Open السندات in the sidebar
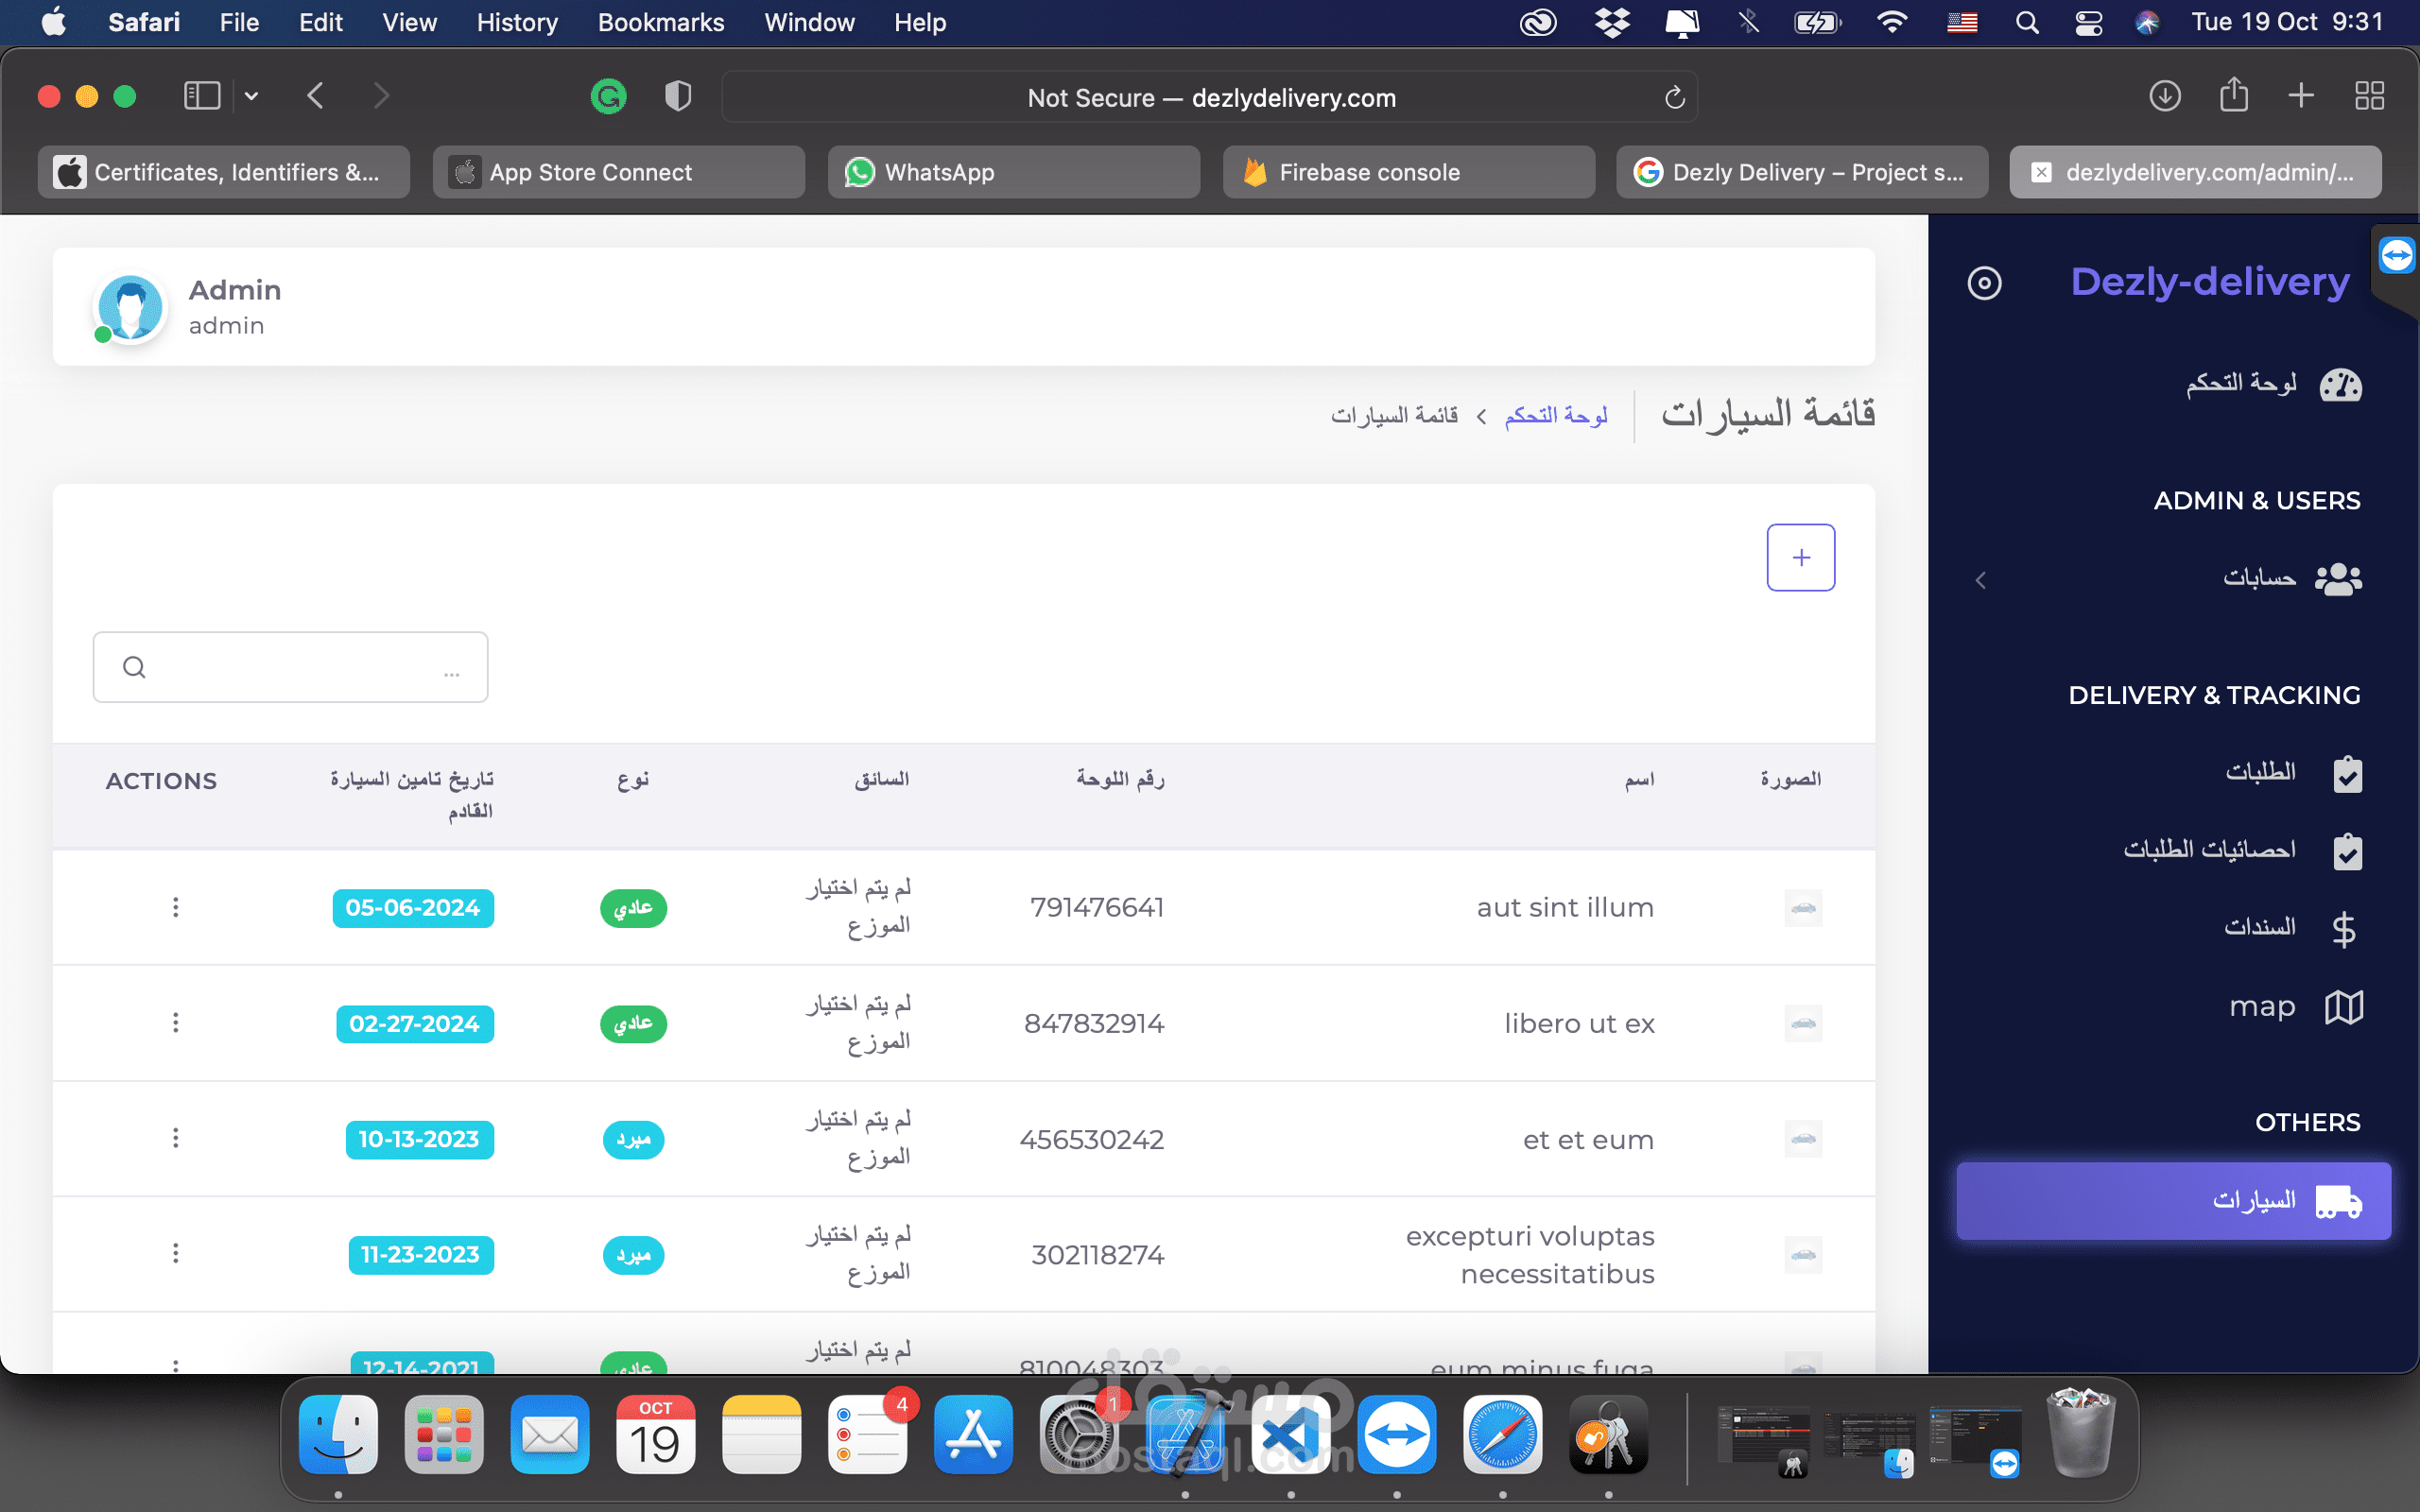 [x=2259, y=927]
